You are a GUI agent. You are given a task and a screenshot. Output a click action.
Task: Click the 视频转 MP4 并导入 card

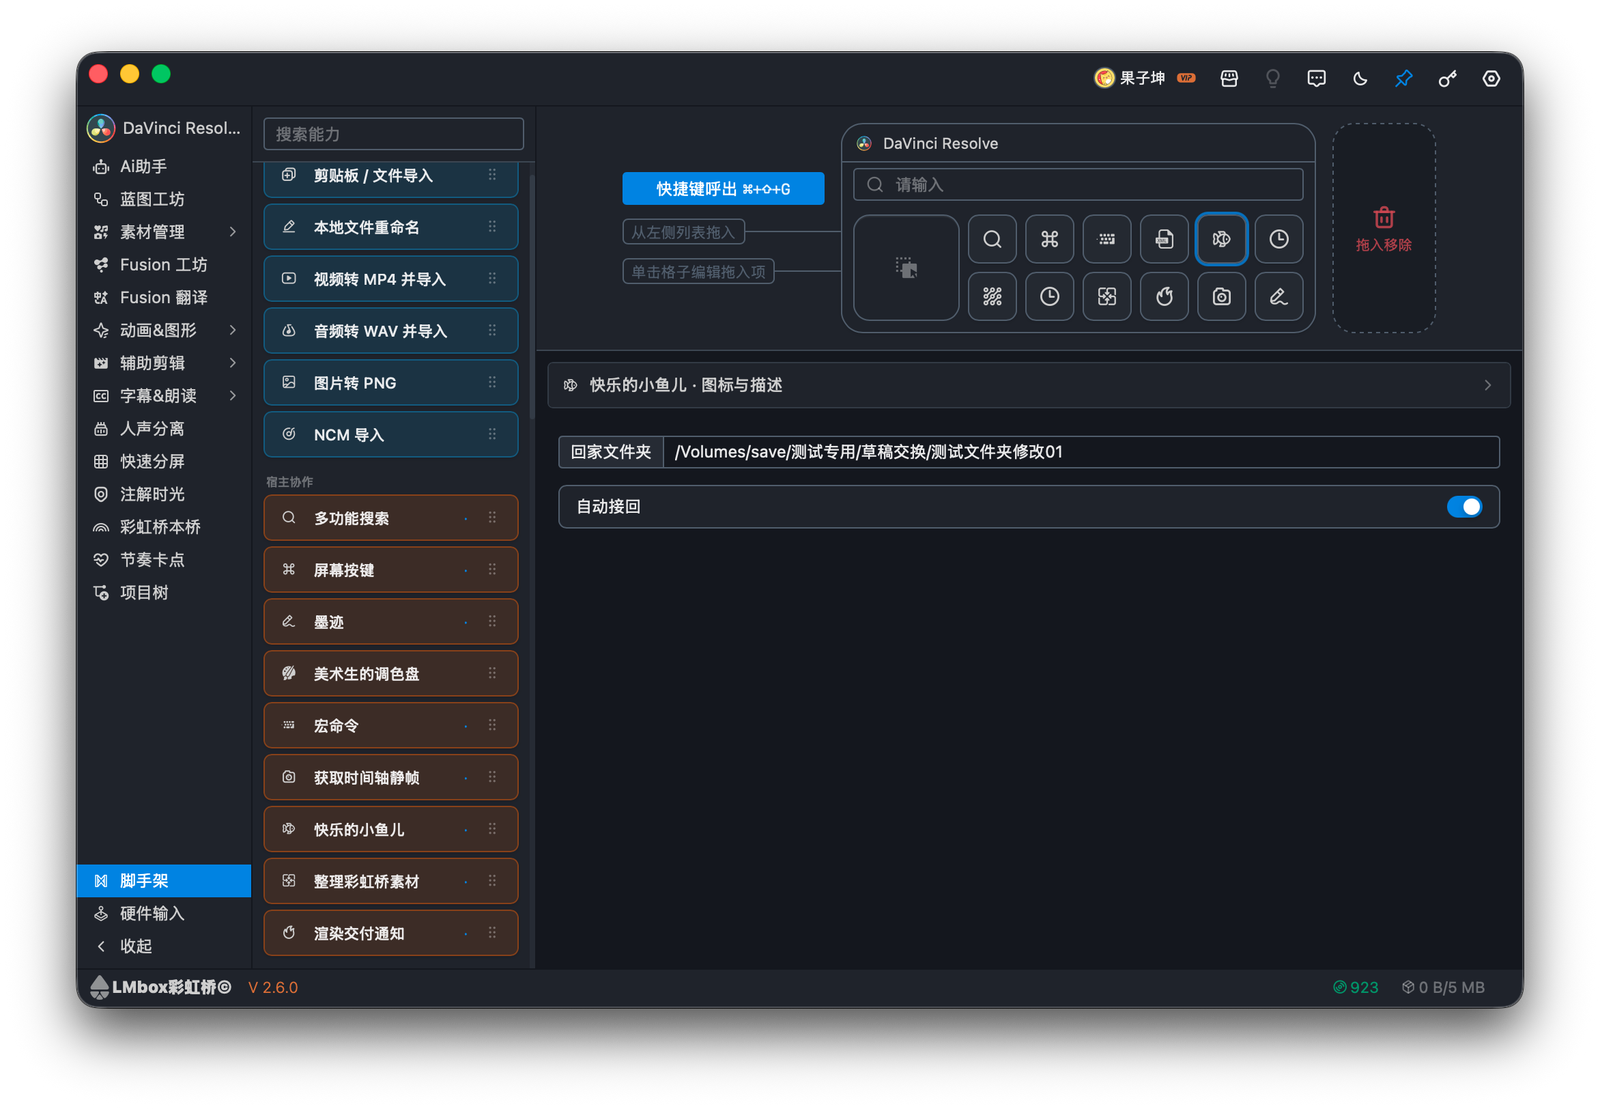point(391,279)
